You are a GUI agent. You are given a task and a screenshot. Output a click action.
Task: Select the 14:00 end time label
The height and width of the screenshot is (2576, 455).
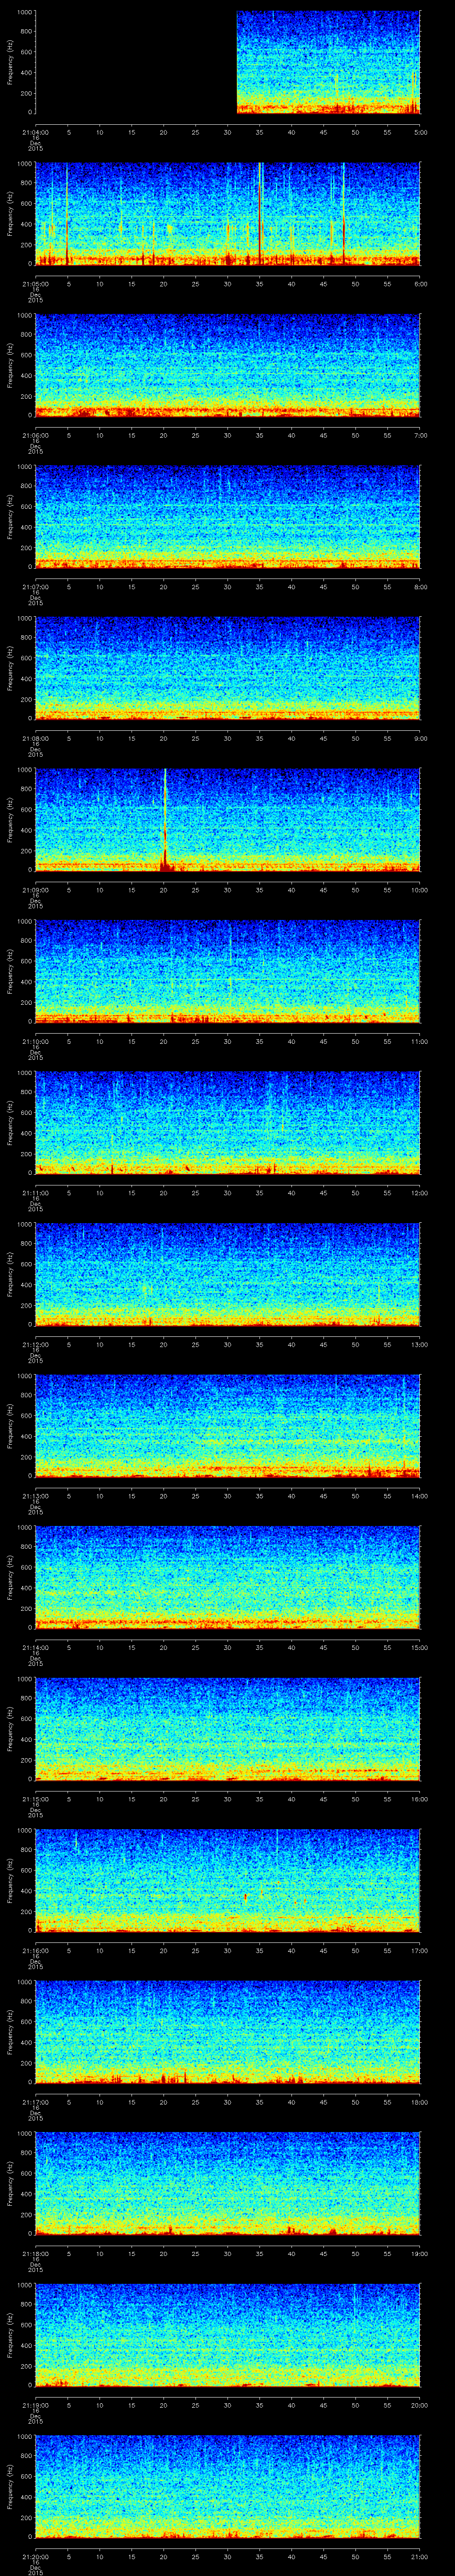419,1496
